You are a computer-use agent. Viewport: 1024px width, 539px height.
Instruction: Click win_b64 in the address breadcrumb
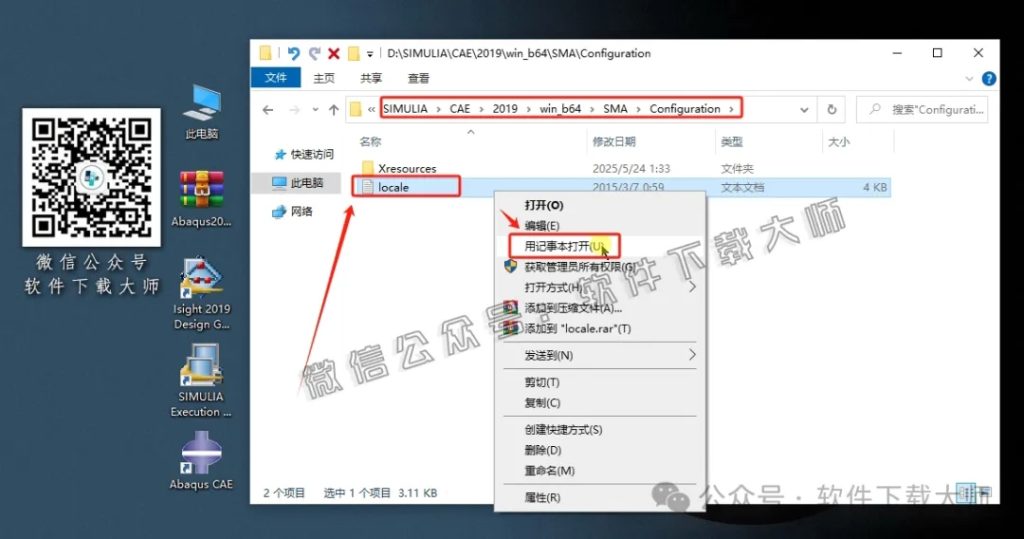point(560,109)
